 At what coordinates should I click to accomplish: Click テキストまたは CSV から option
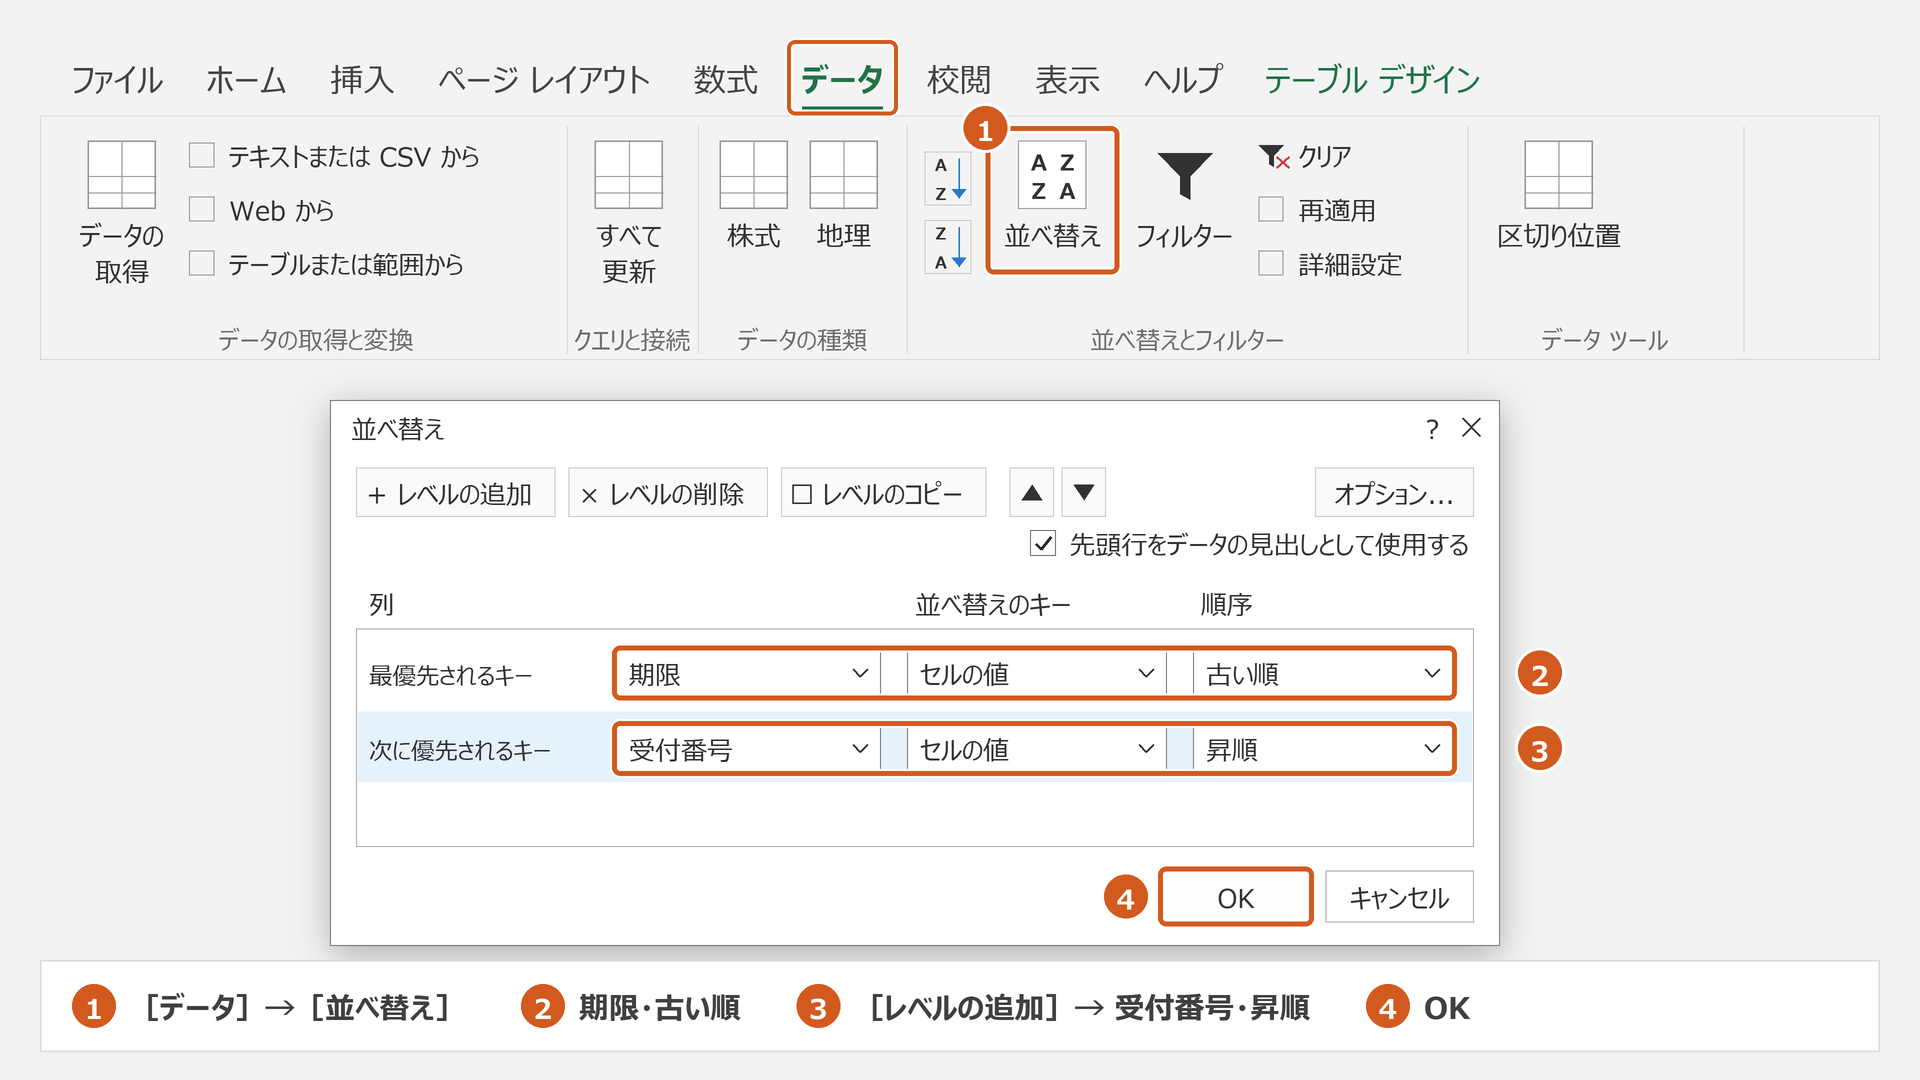coord(335,156)
